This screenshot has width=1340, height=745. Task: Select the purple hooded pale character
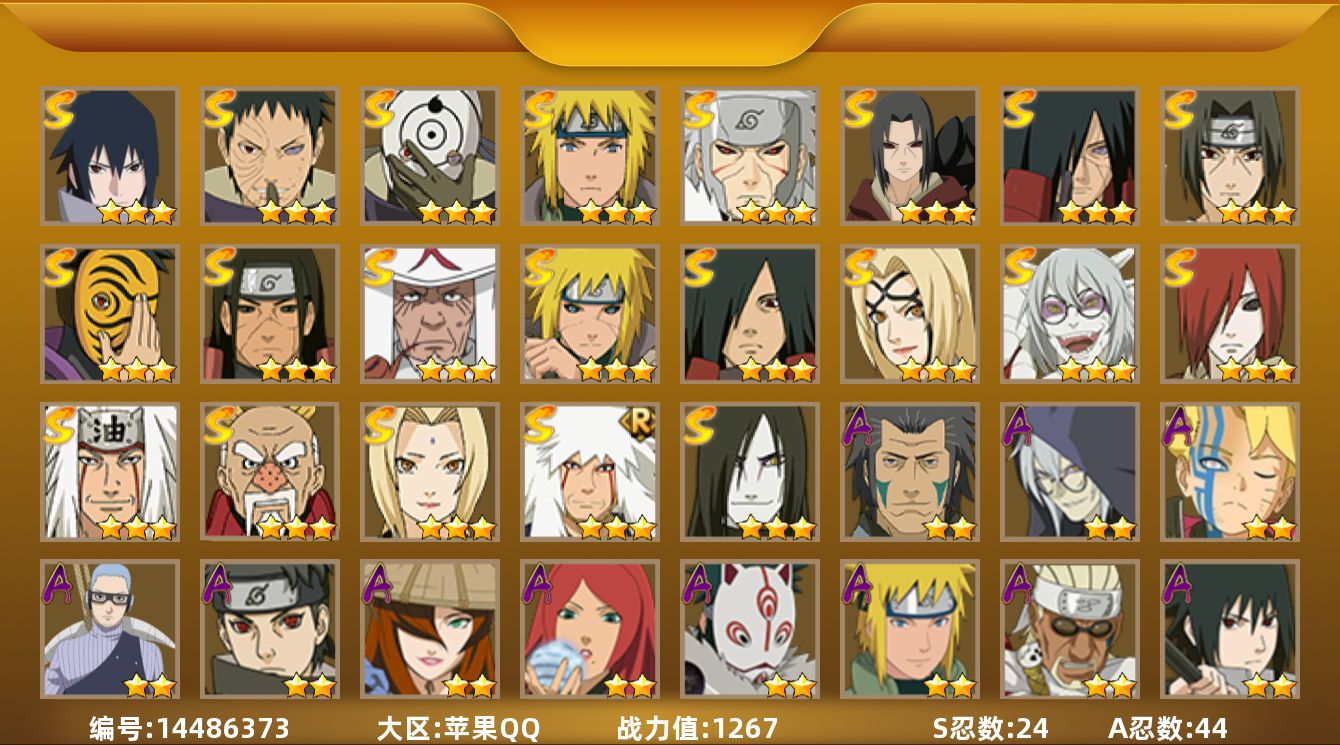[x=1069, y=471]
